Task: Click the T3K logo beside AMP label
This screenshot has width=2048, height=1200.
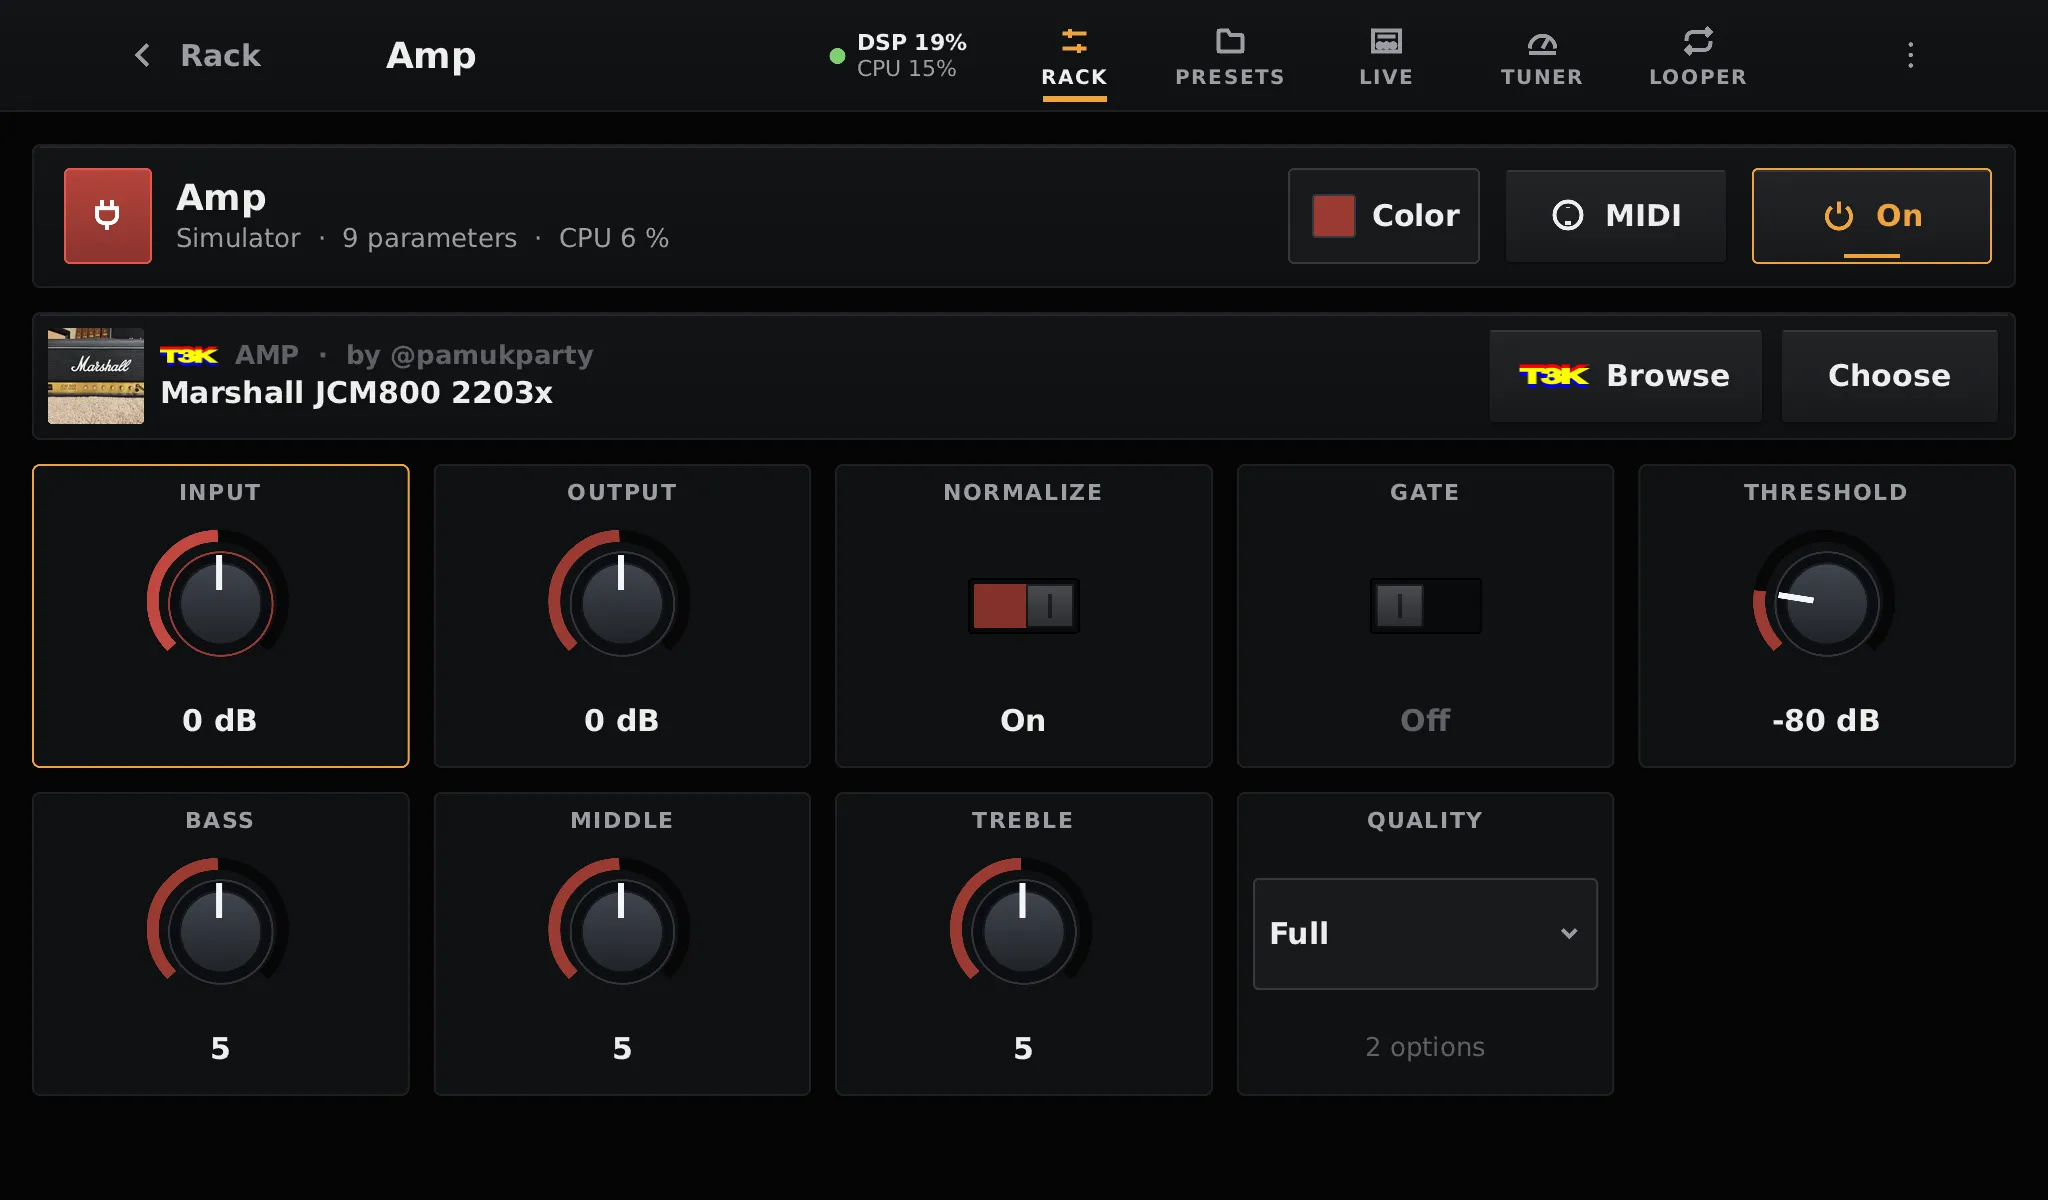Action: [x=189, y=355]
